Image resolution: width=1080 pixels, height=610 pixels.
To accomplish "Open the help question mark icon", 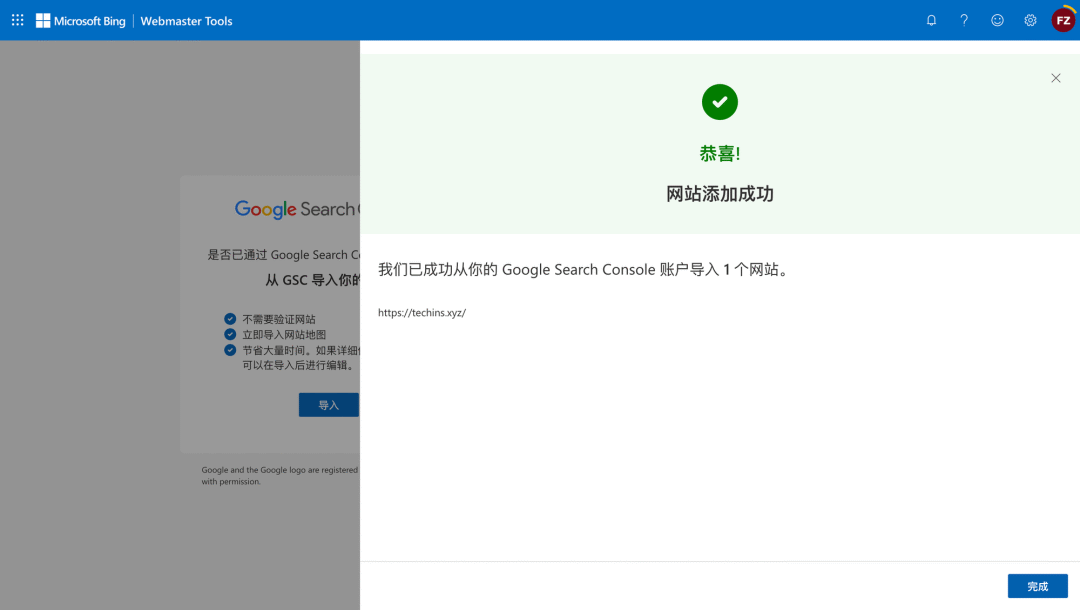I will (964, 21).
